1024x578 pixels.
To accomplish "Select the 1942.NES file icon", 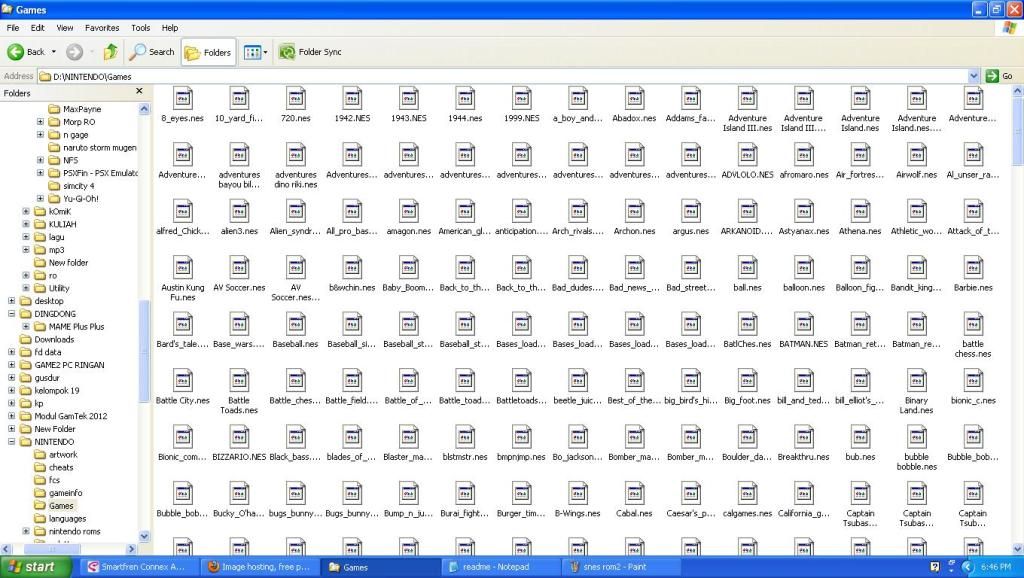I will 352,99.
